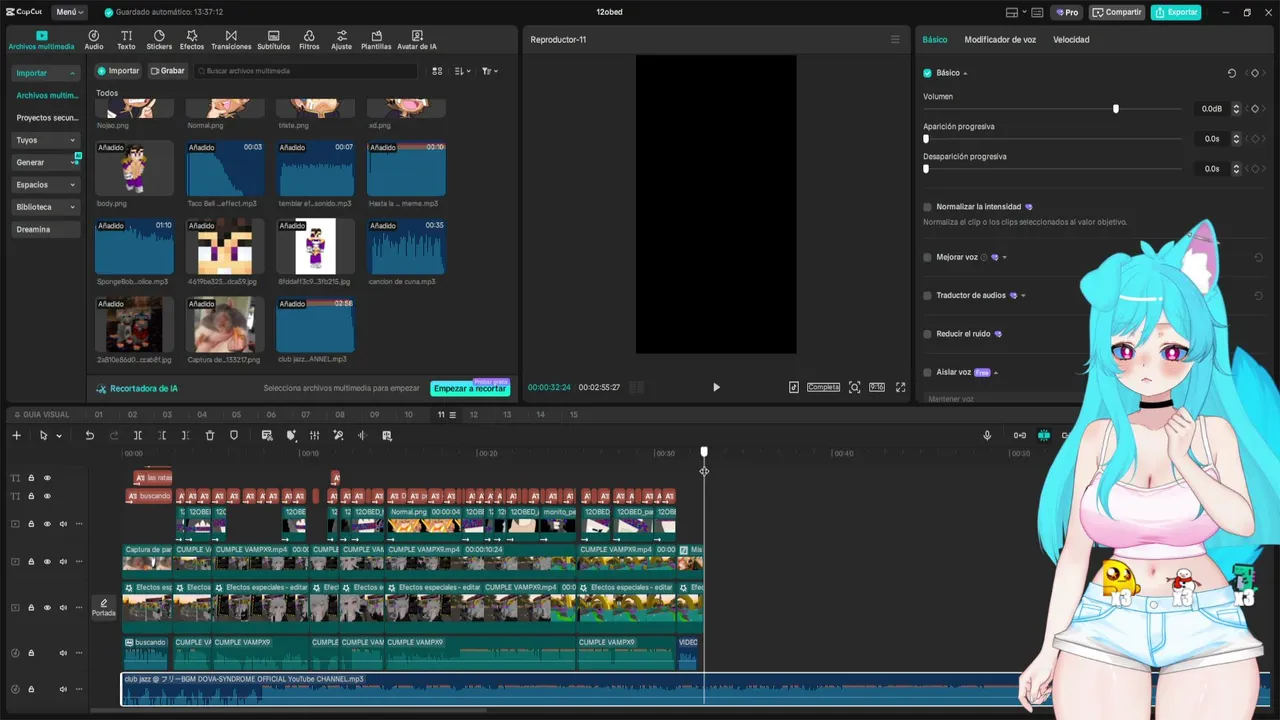Expand the Importar sidebar section
1280x720 pixels.
tap(45, 73)
